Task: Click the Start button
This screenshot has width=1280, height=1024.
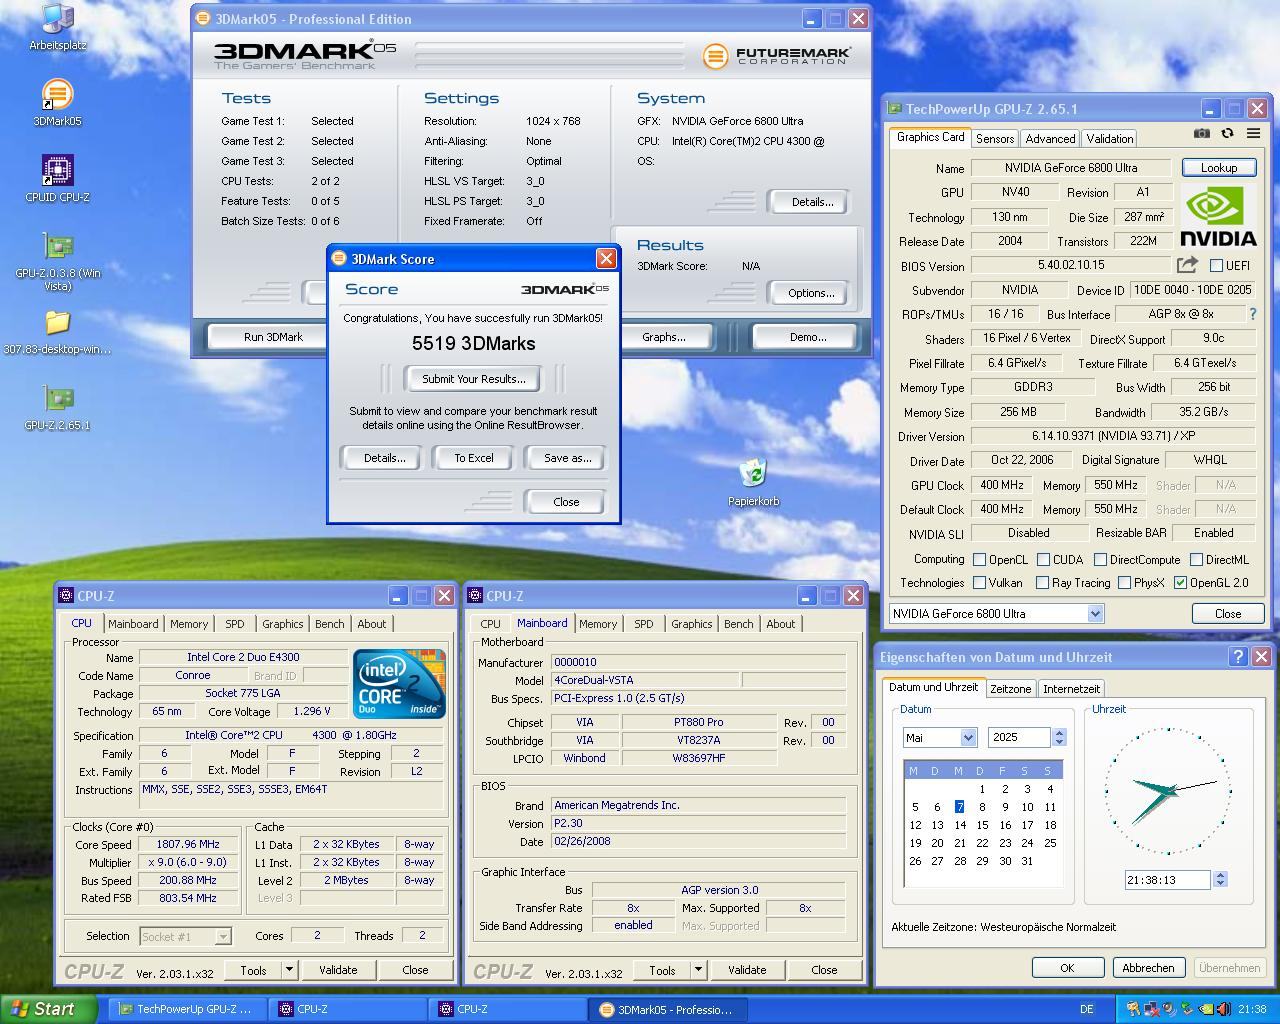Action: pyautogui.click(x=49, y=1009)
